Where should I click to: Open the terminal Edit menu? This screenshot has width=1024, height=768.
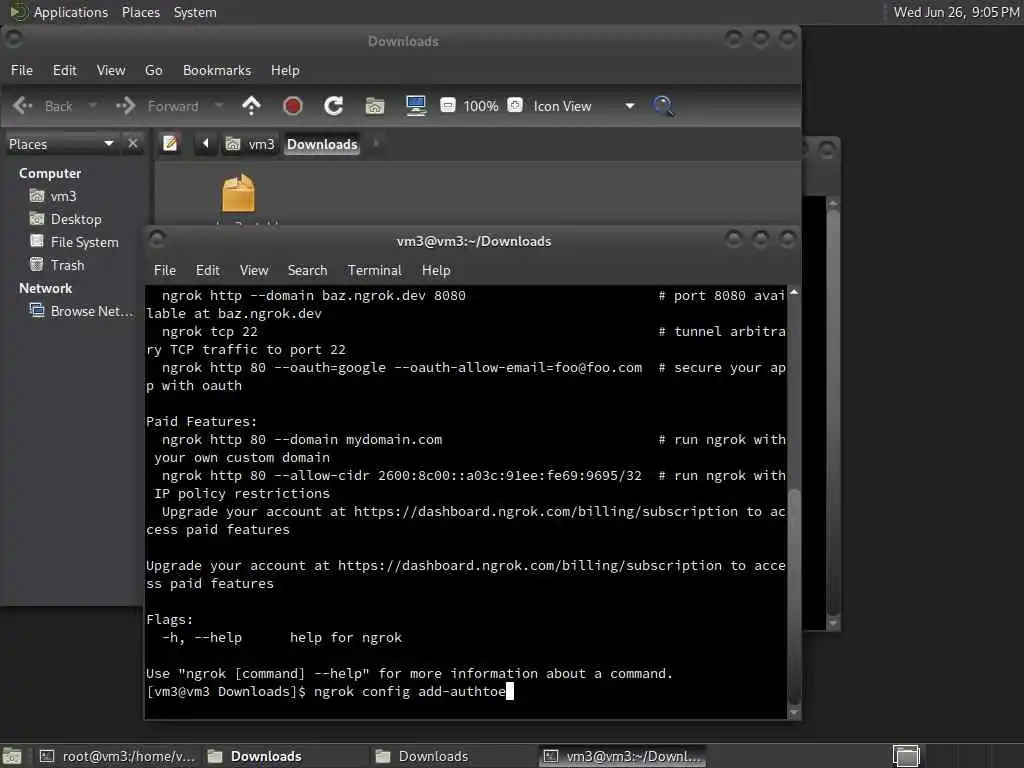tap(208, 270)
